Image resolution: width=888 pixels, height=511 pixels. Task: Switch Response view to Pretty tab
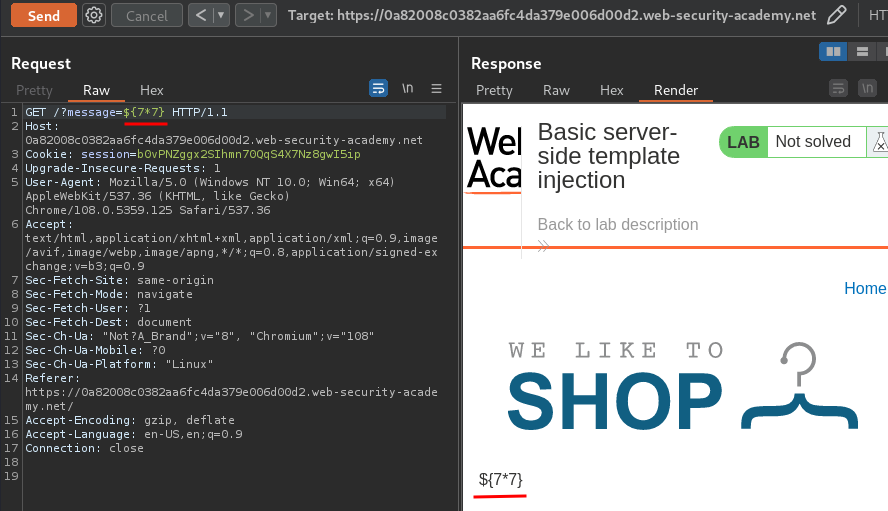point(494,90)
